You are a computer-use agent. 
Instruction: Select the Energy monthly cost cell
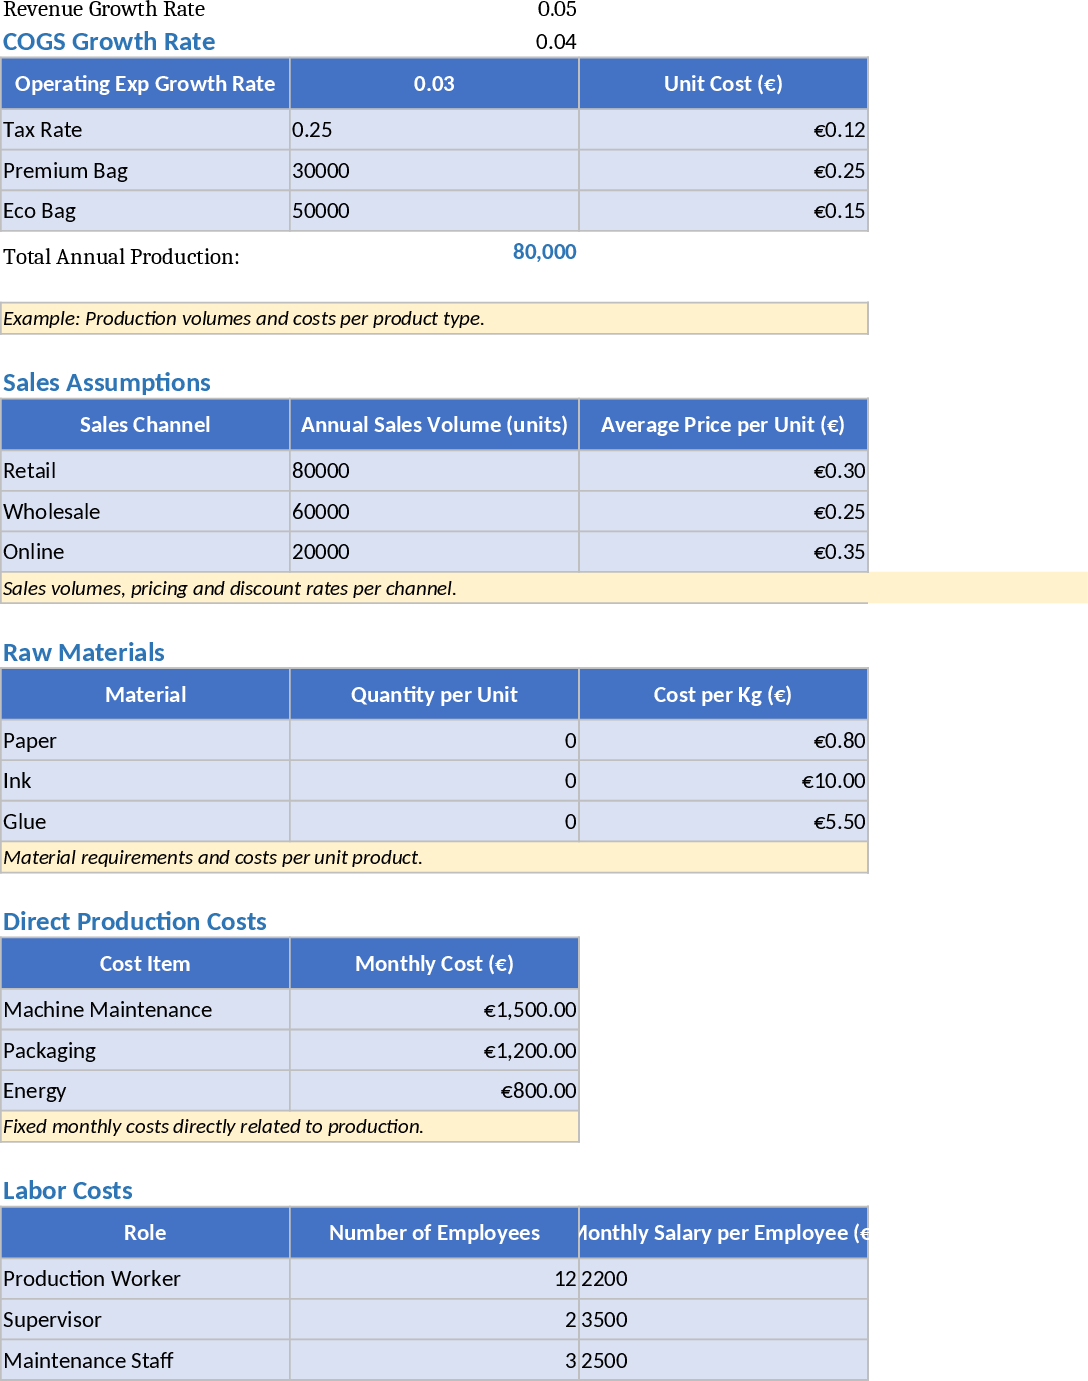(433, 1091)
